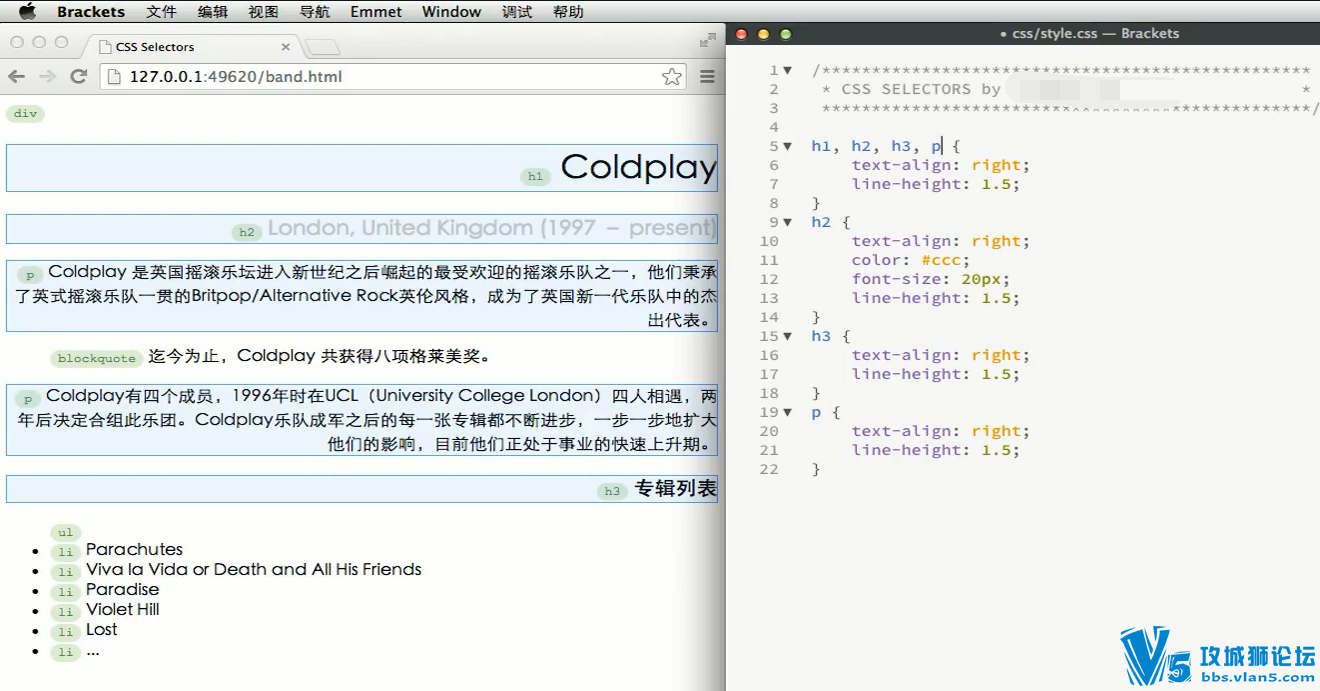Open the Apple menu
This screenshot has width=1320, height=691.
point(27,11)
